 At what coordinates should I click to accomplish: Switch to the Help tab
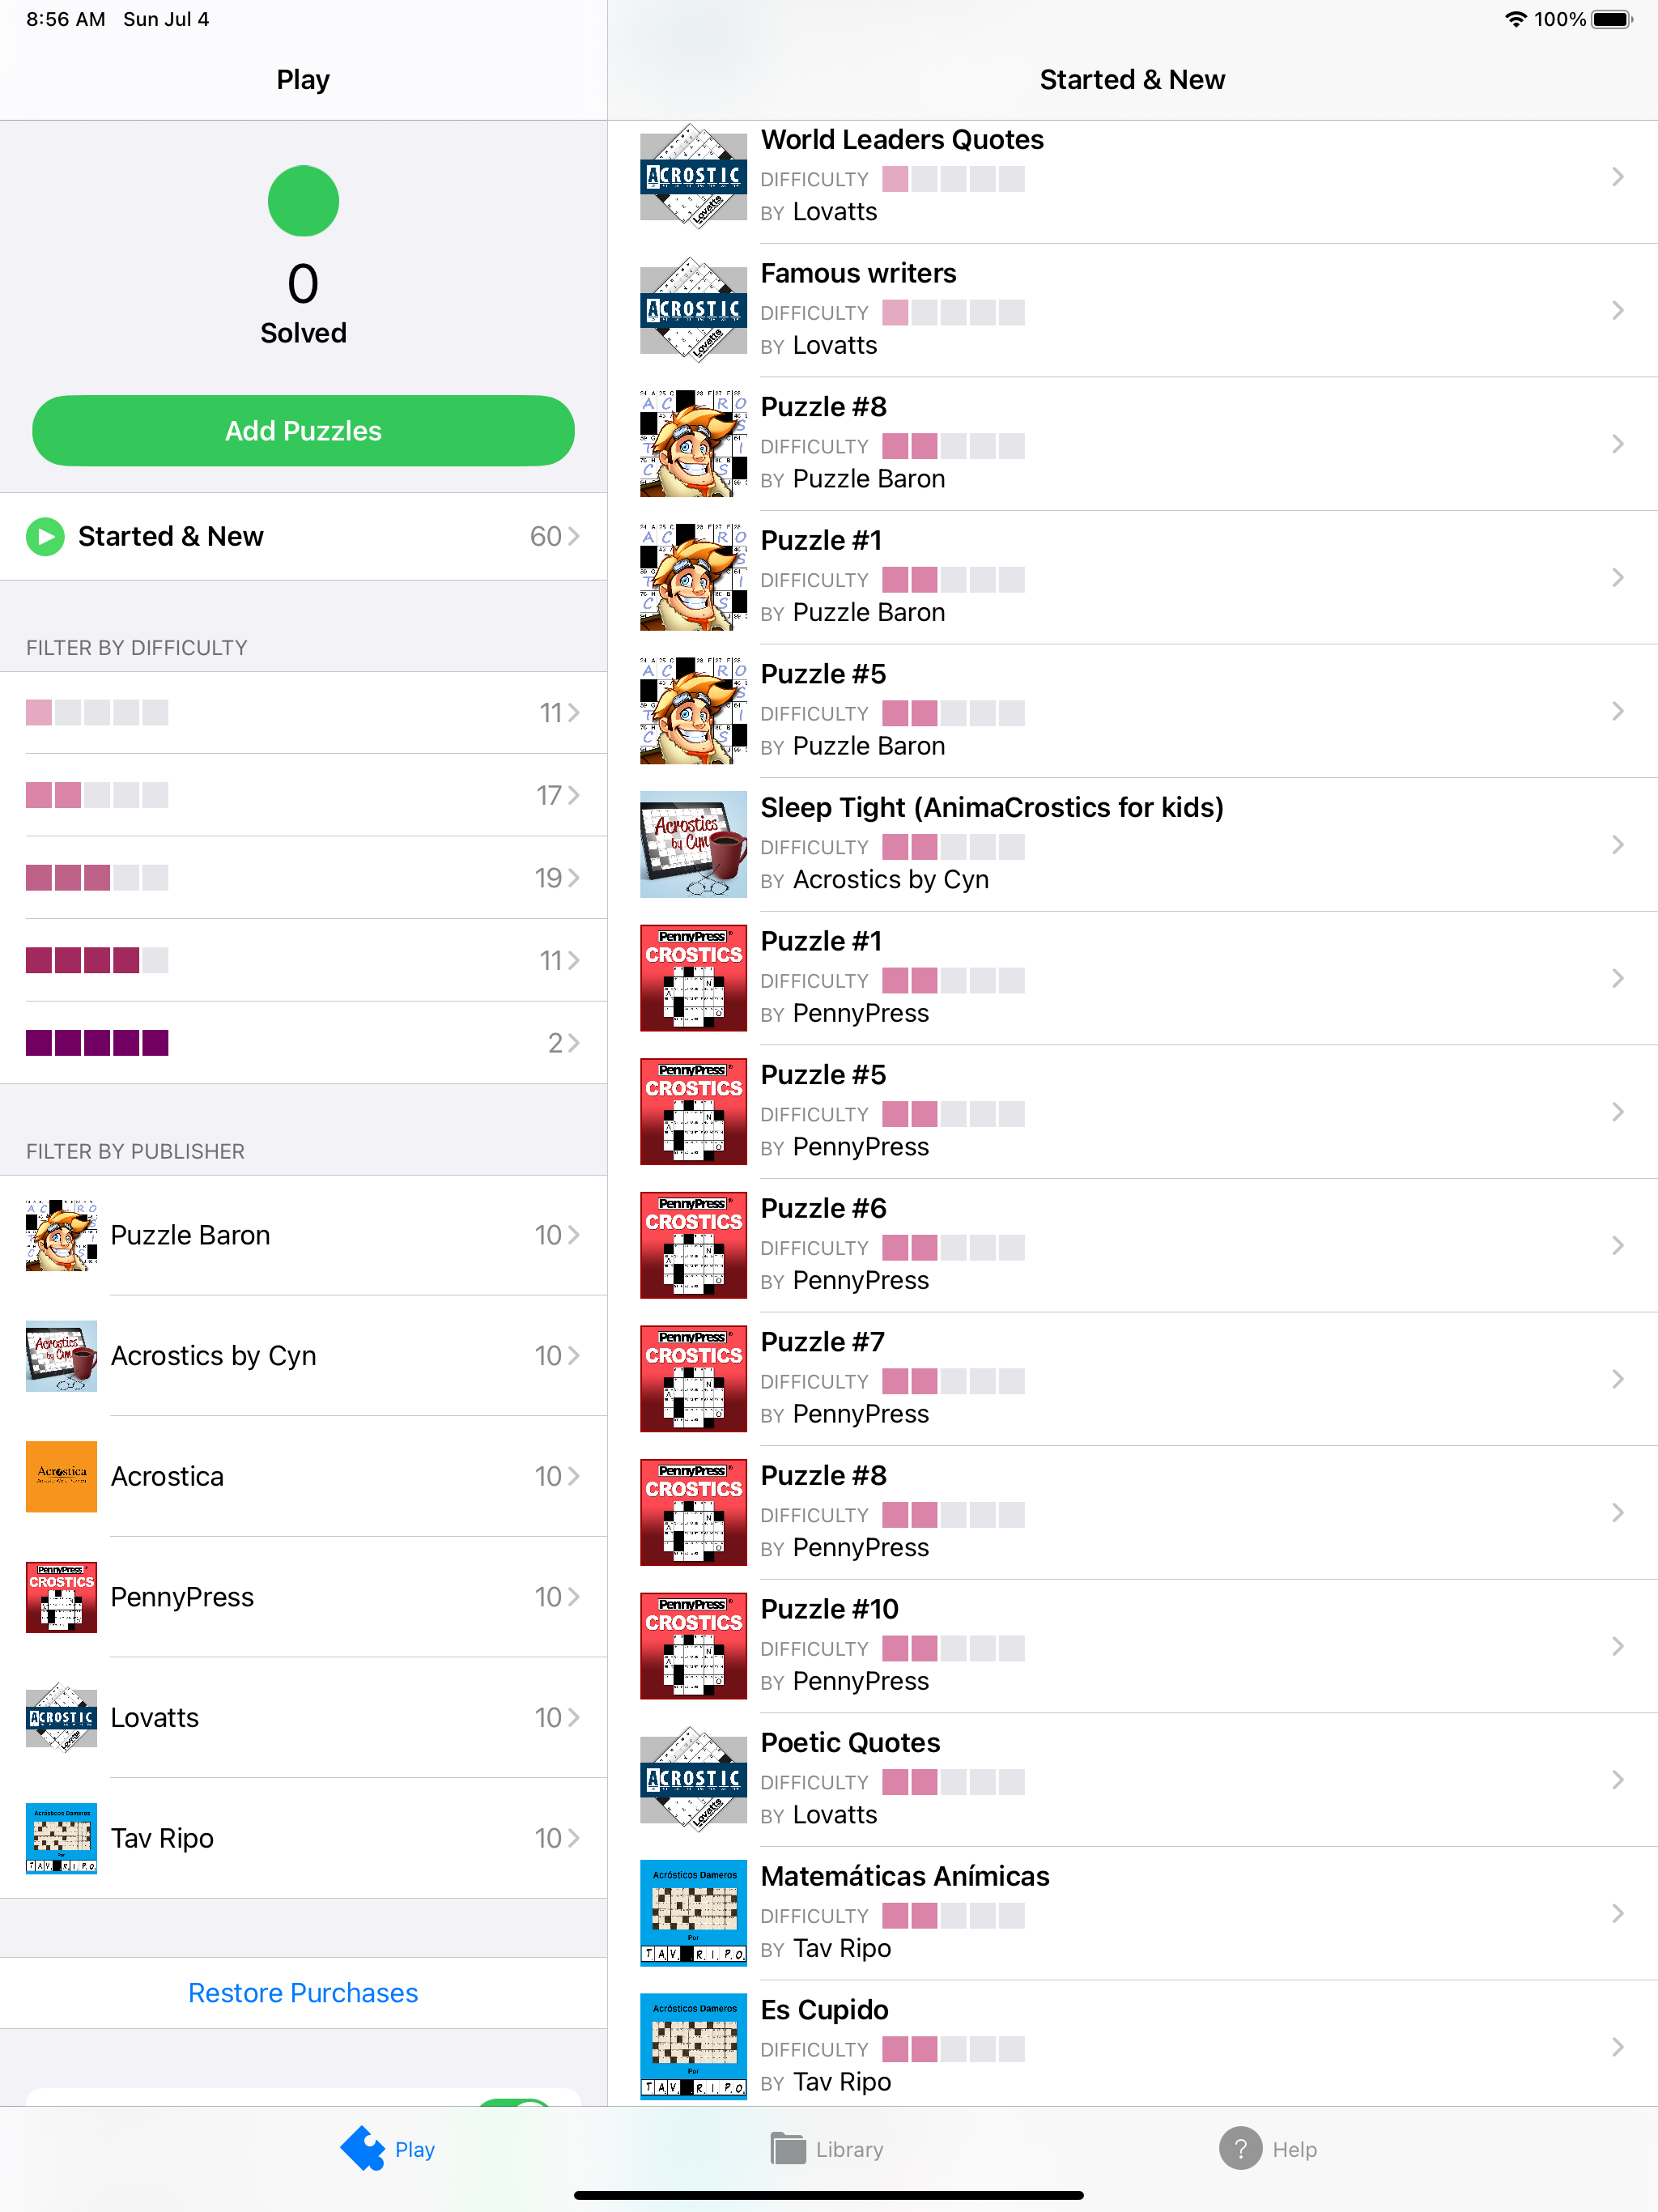click(x=1268, y=2148)
